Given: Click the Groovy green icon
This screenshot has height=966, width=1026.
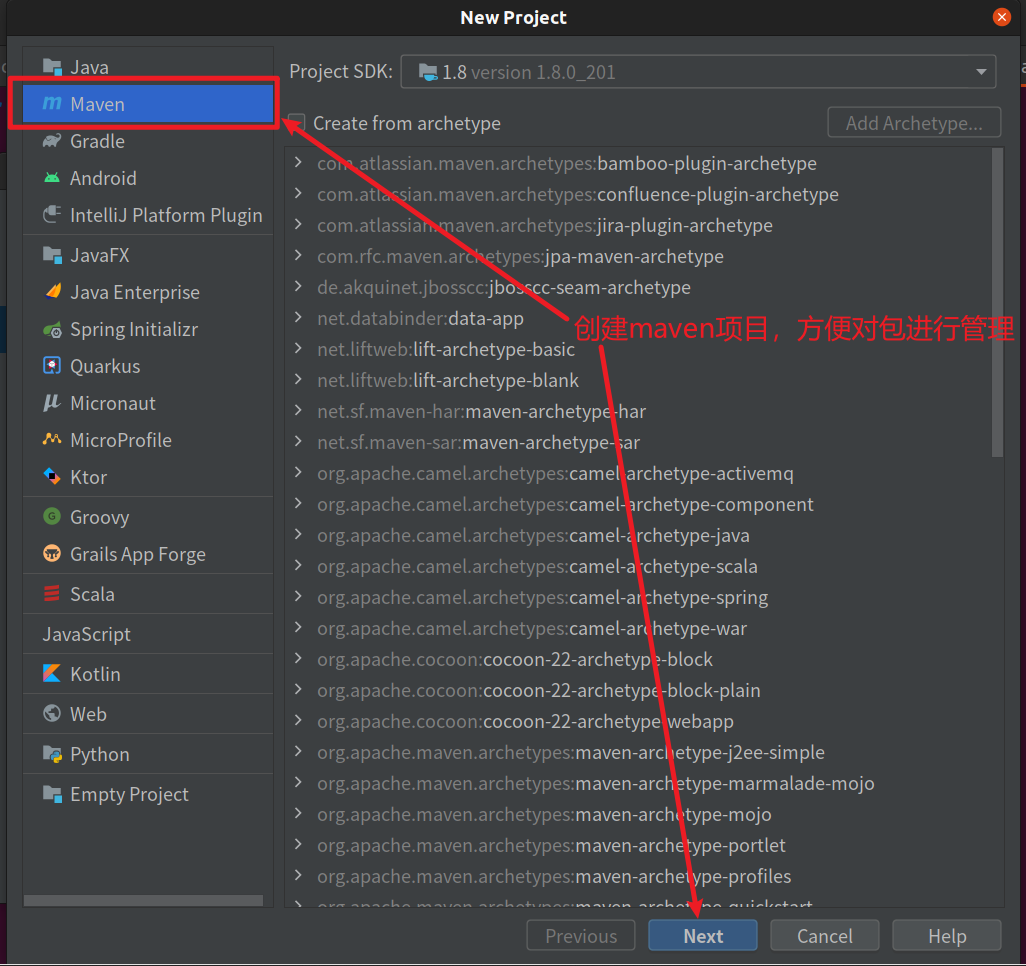Looking at the screenshot, I should pos(52,516).
